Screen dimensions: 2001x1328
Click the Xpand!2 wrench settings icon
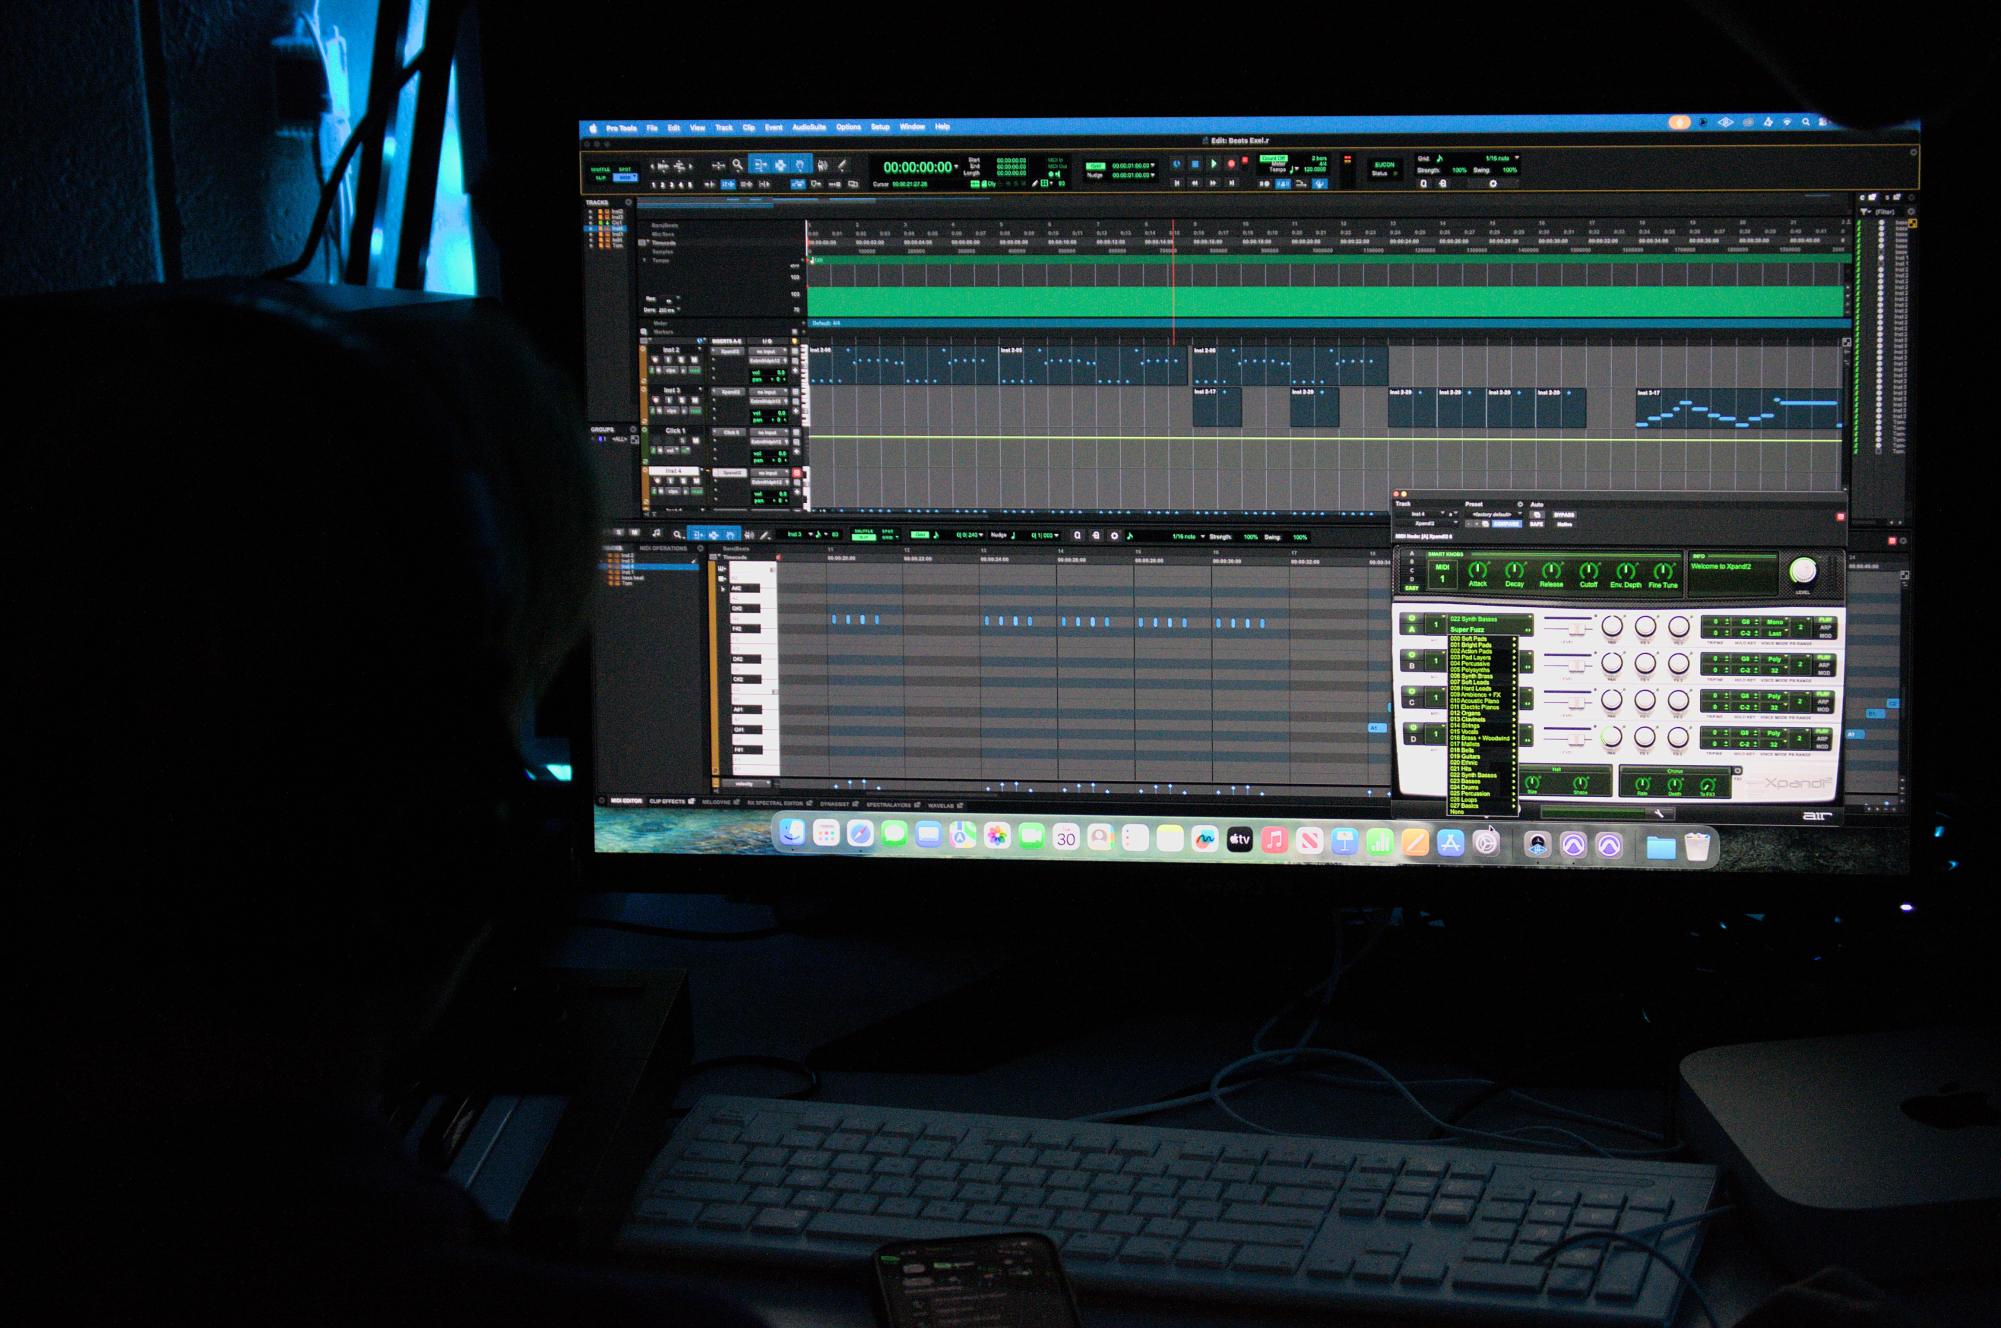point(1658,813)
